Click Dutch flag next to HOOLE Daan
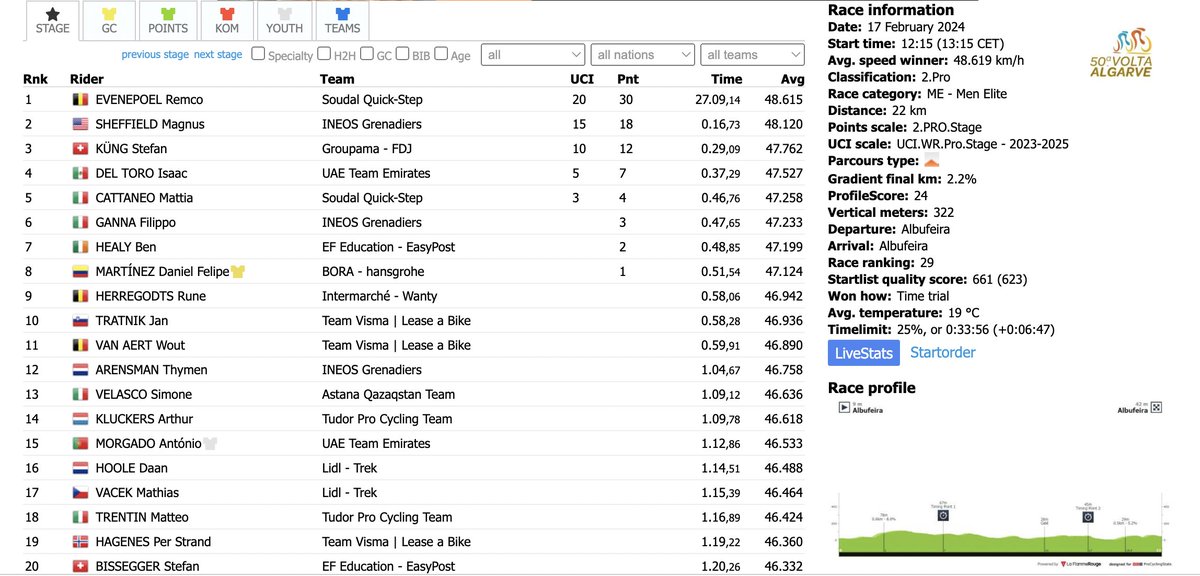The width and height of the screenshot is (1200, 576). 80,468
